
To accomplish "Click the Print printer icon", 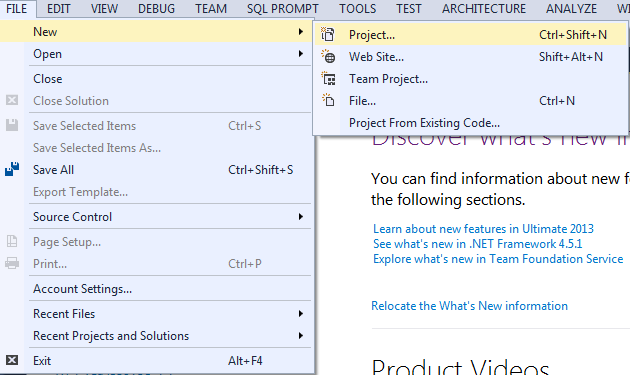I will pos(12,263).
